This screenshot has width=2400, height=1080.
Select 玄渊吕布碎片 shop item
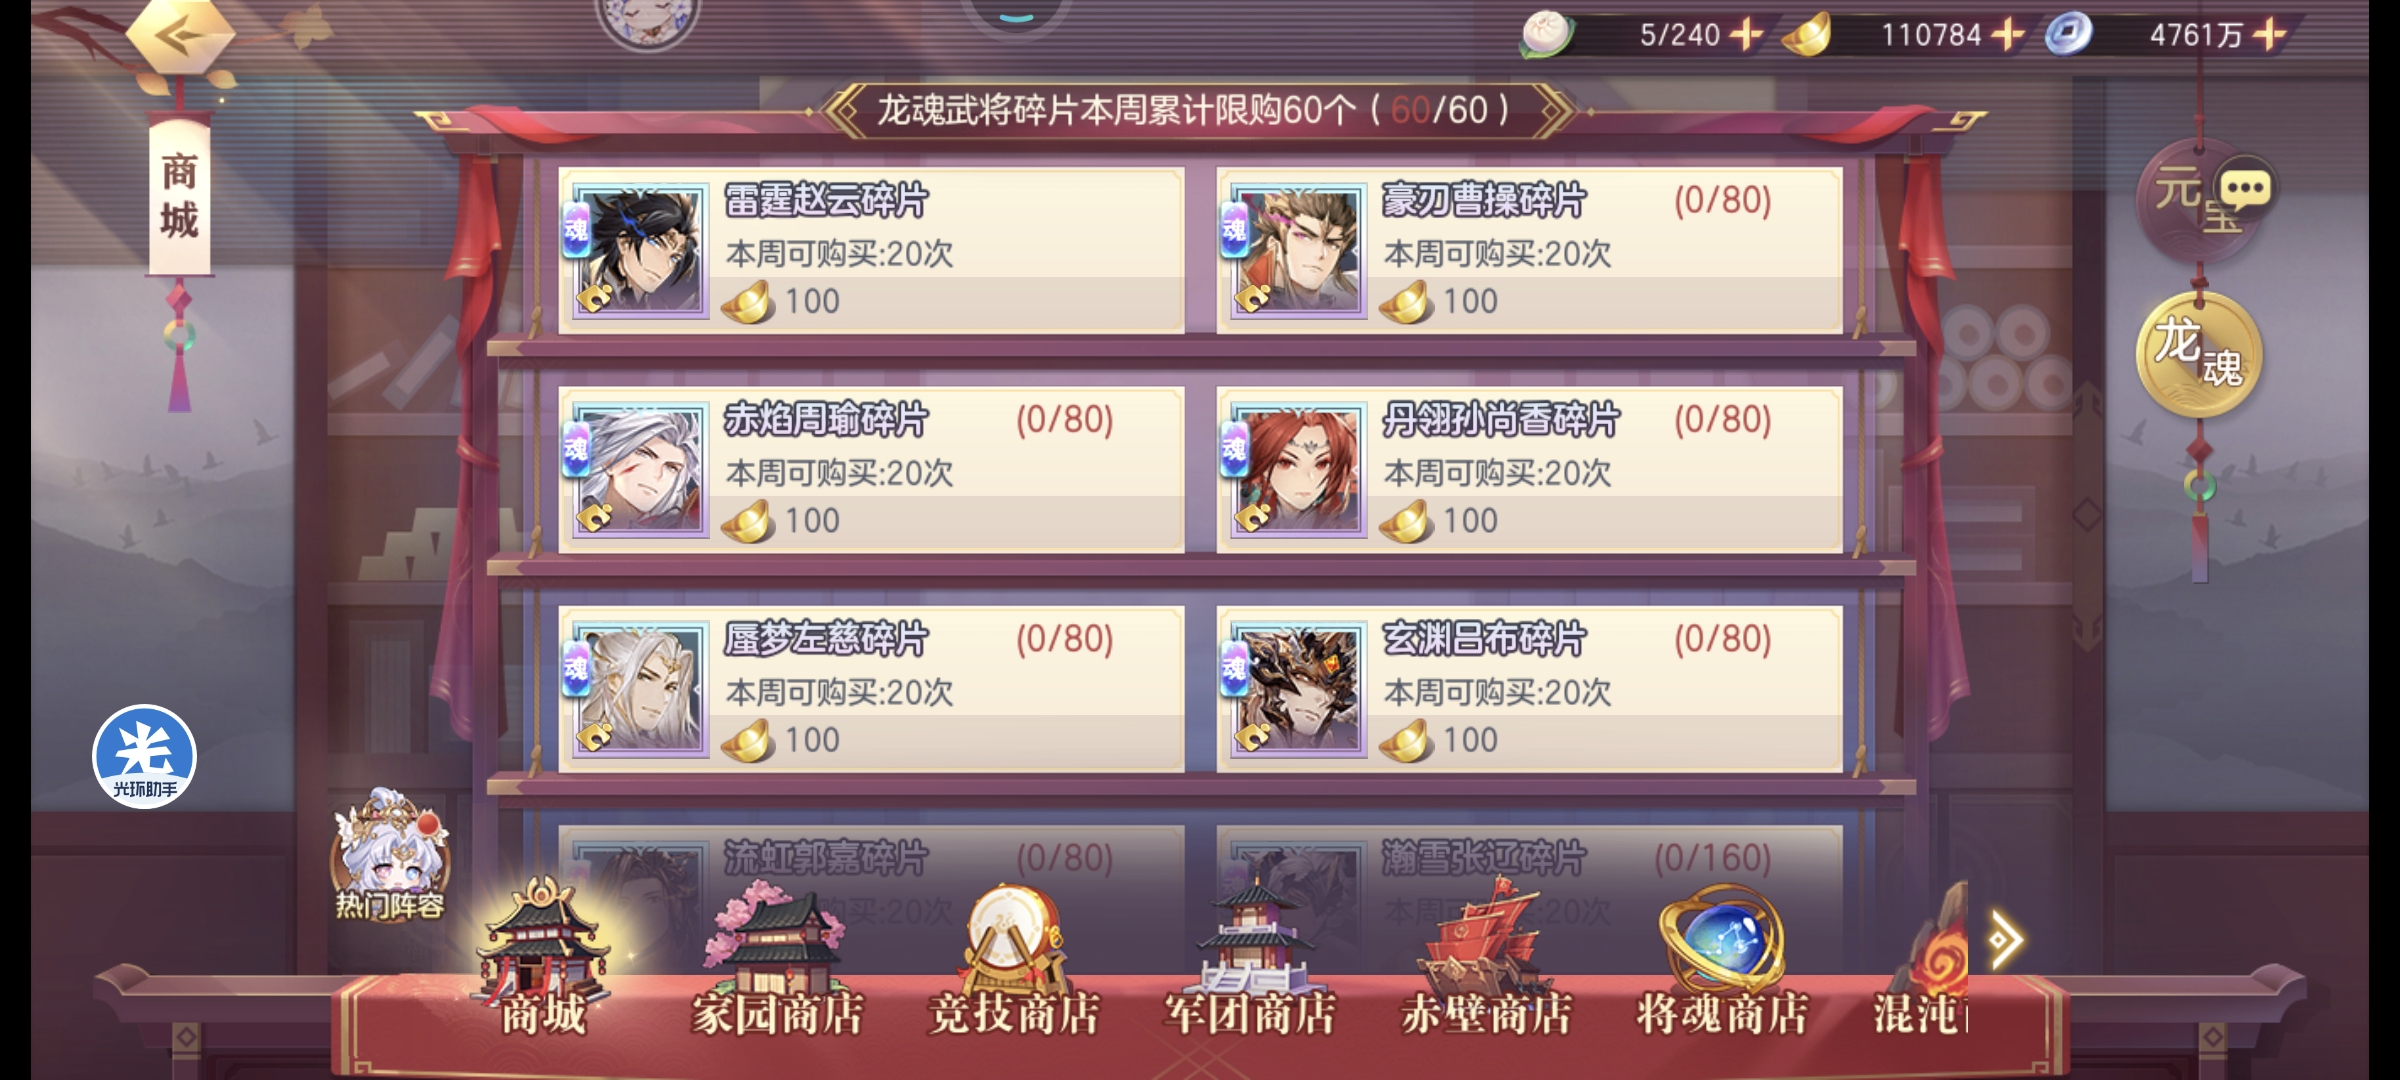[x=1529, y=689]
